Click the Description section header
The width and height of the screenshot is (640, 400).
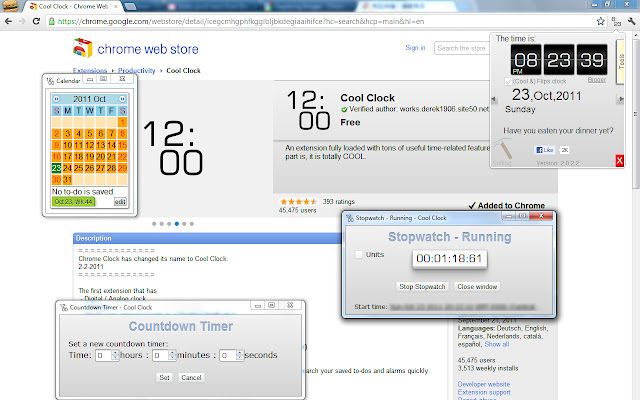[x=207, y=238]
